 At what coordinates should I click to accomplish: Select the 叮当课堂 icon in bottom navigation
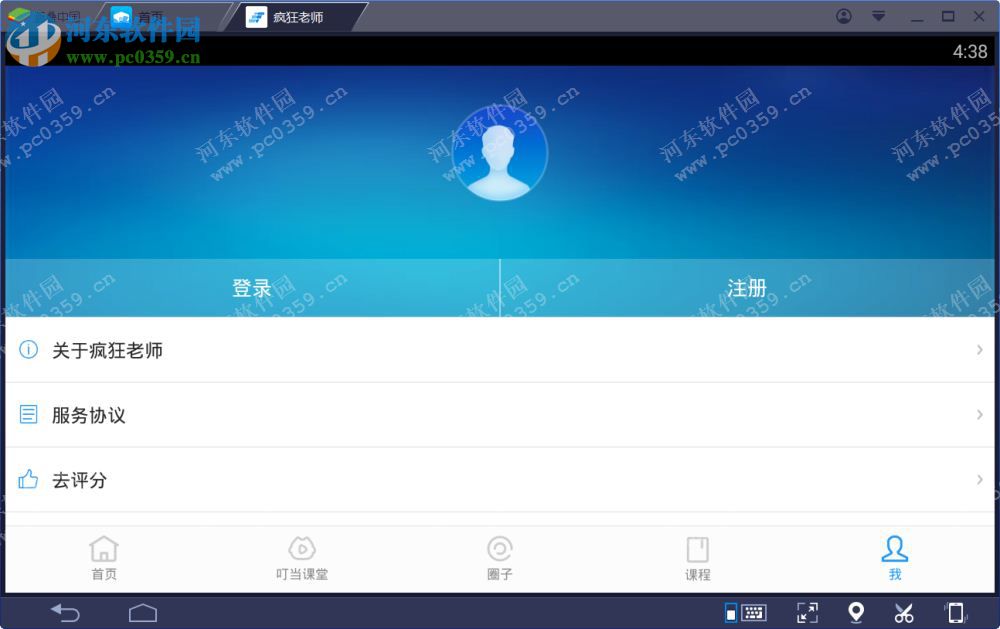point(302,553)
